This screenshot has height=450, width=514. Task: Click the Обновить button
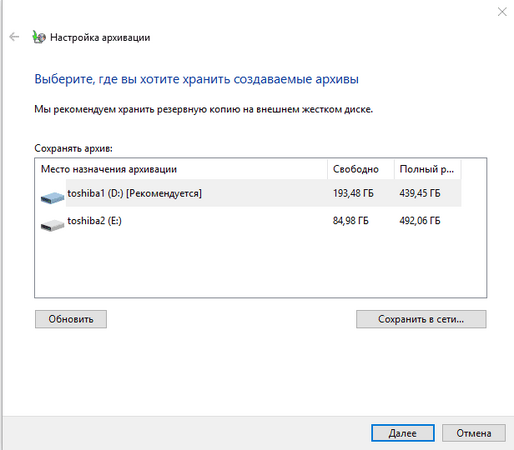71,319
